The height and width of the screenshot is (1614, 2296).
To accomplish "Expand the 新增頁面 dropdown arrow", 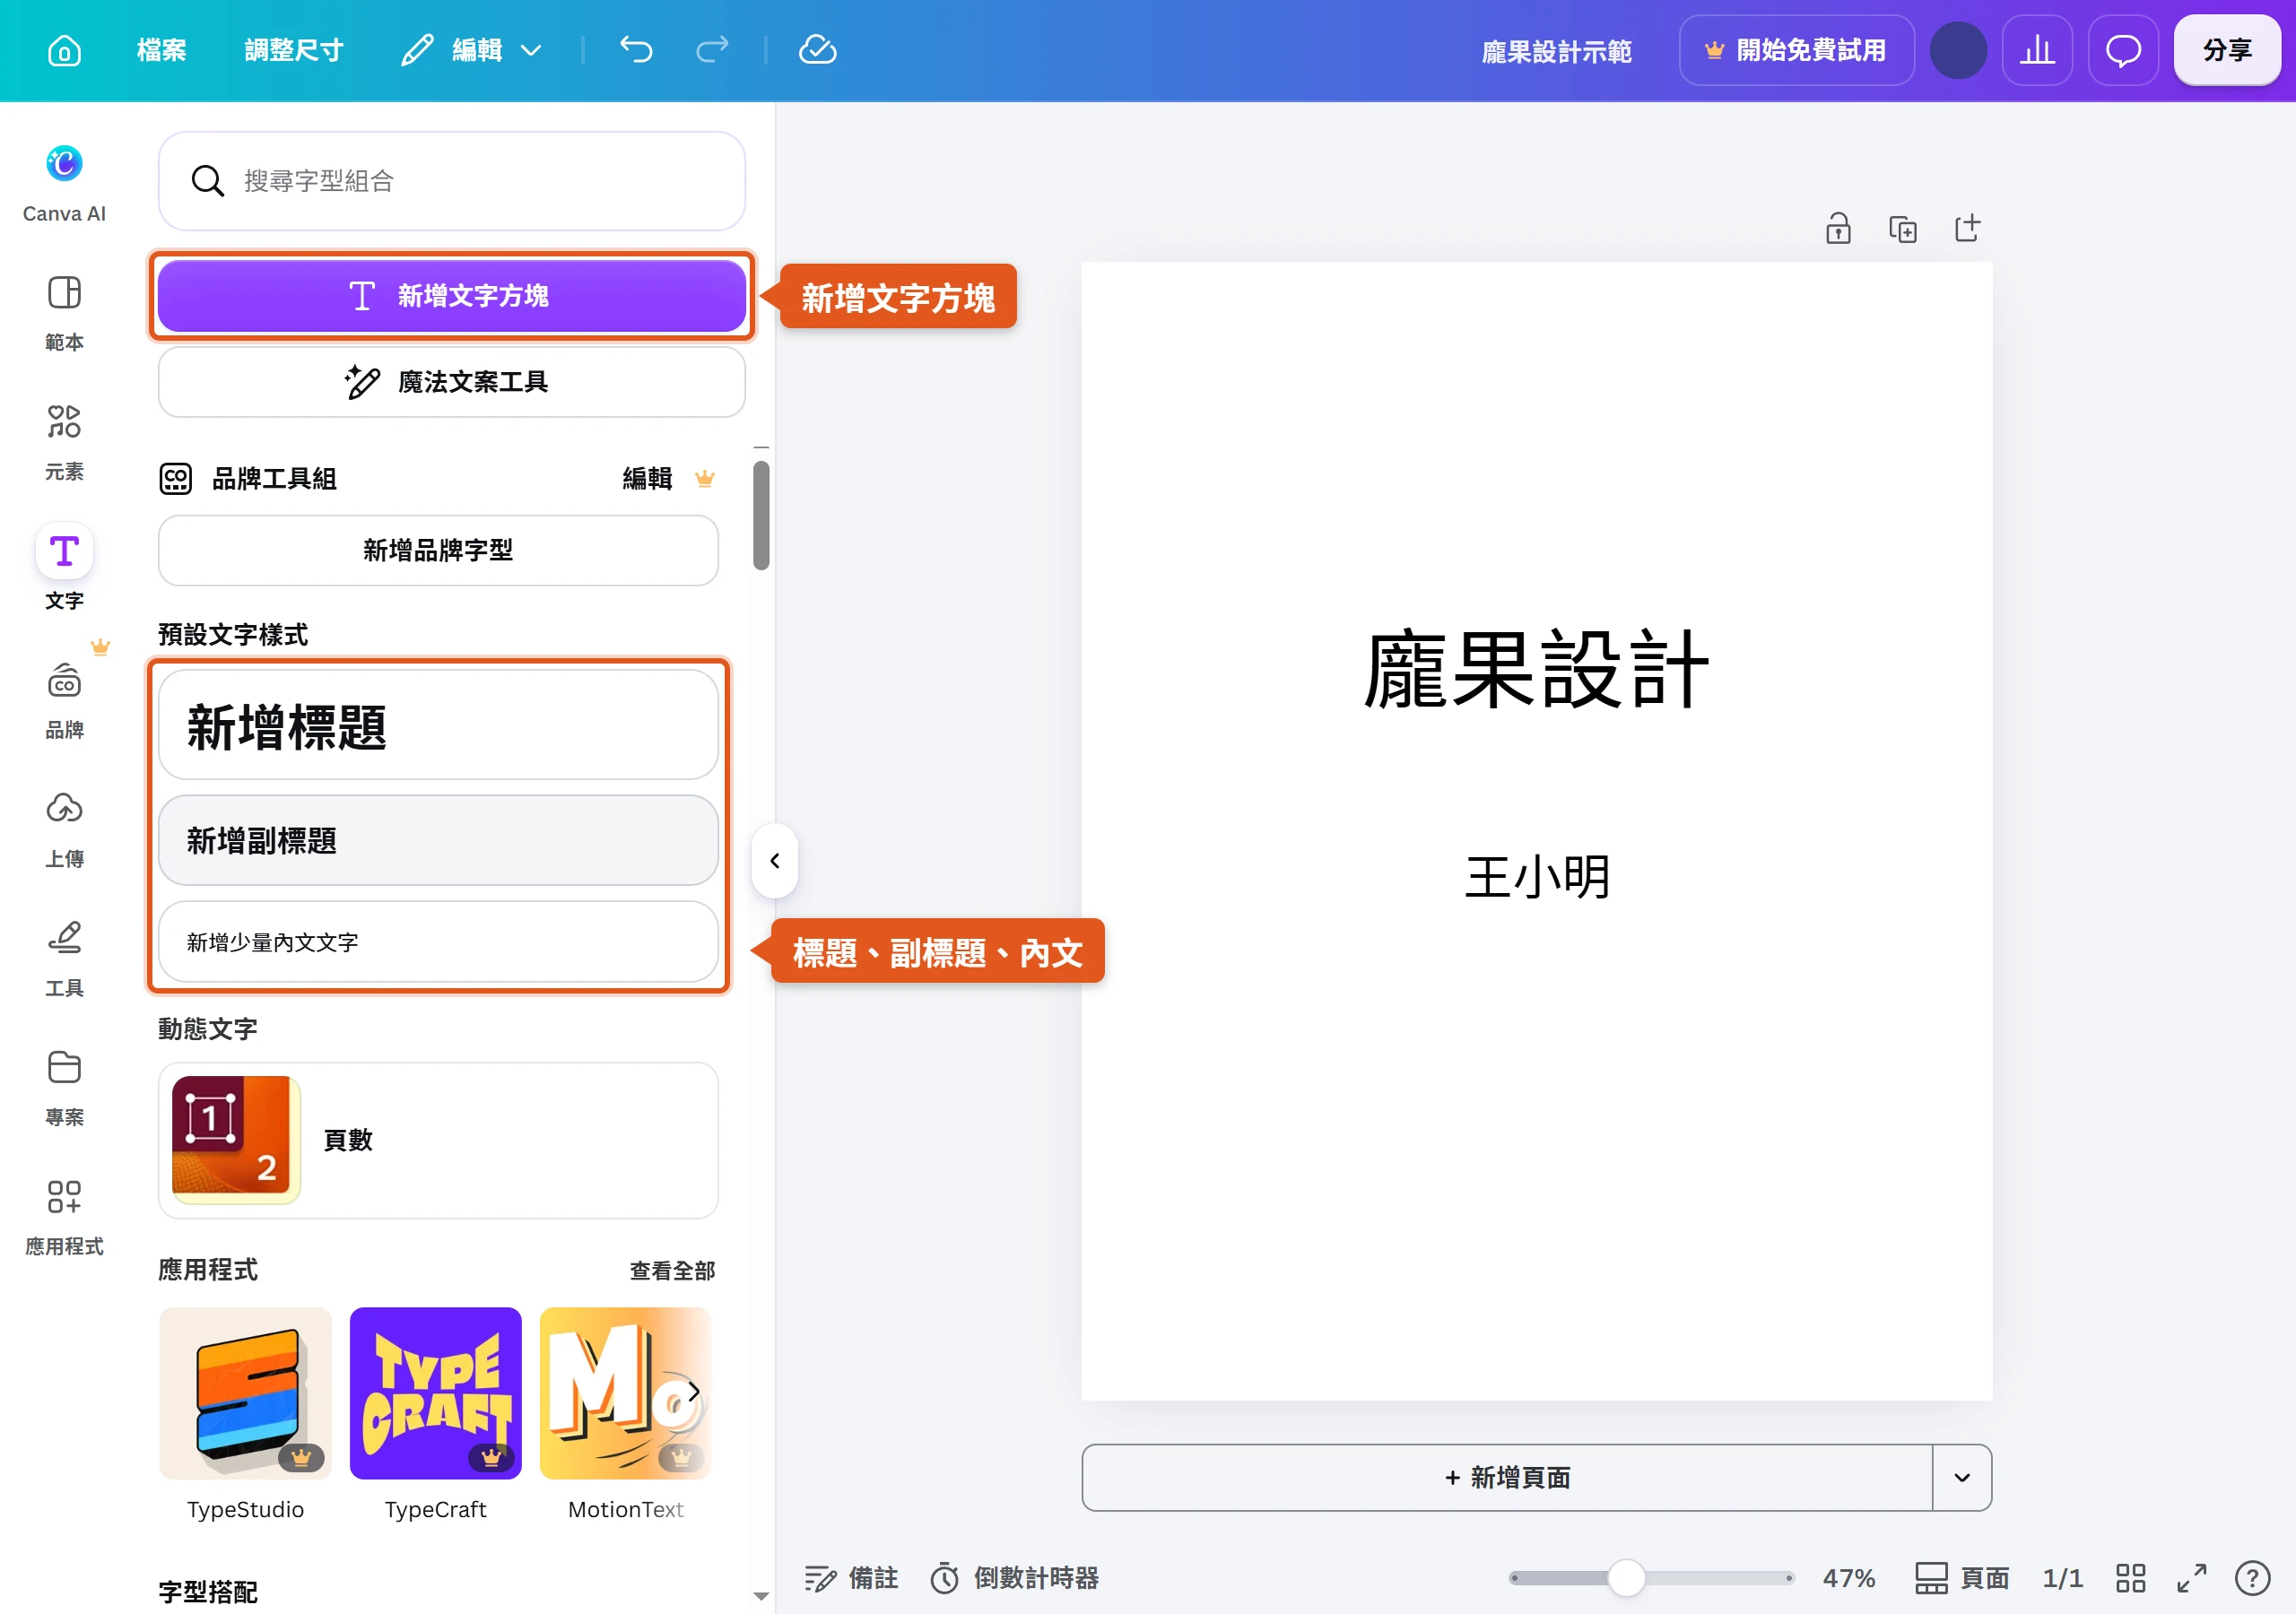I will click(x=1961, y=1477).
